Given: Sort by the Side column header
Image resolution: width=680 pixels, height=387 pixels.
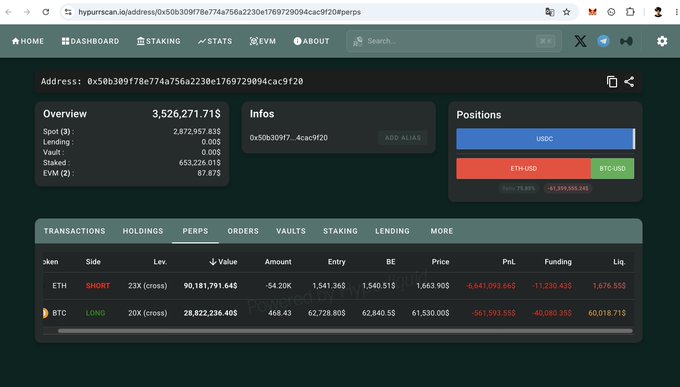Looking at the screenshot, I should point(93,262).
